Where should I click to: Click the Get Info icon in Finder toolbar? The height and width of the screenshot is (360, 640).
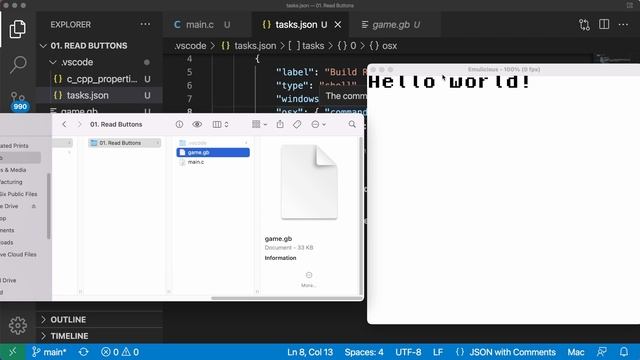click(x=179, y=124)
